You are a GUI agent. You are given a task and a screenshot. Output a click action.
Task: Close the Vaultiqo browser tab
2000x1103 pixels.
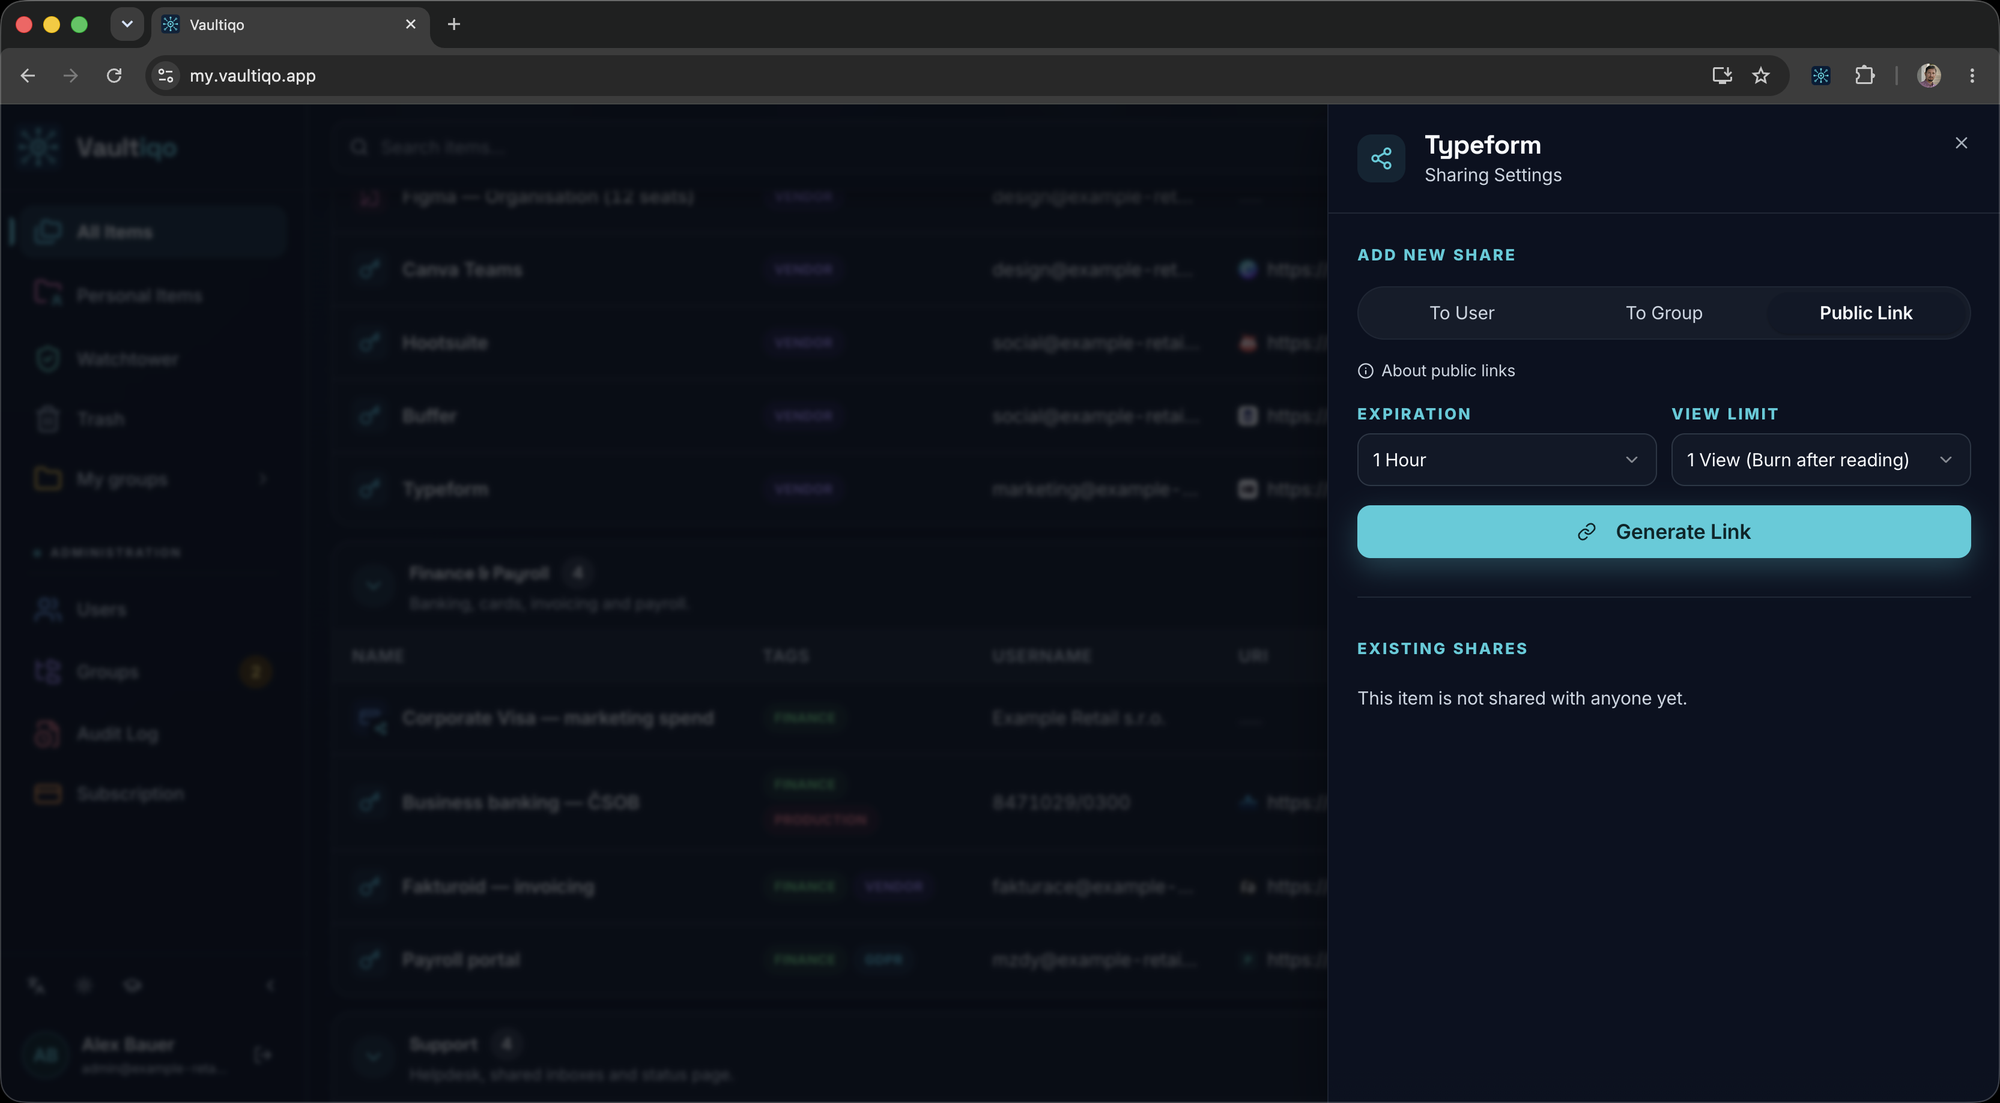pyautogui.click(x=410, y=24)
